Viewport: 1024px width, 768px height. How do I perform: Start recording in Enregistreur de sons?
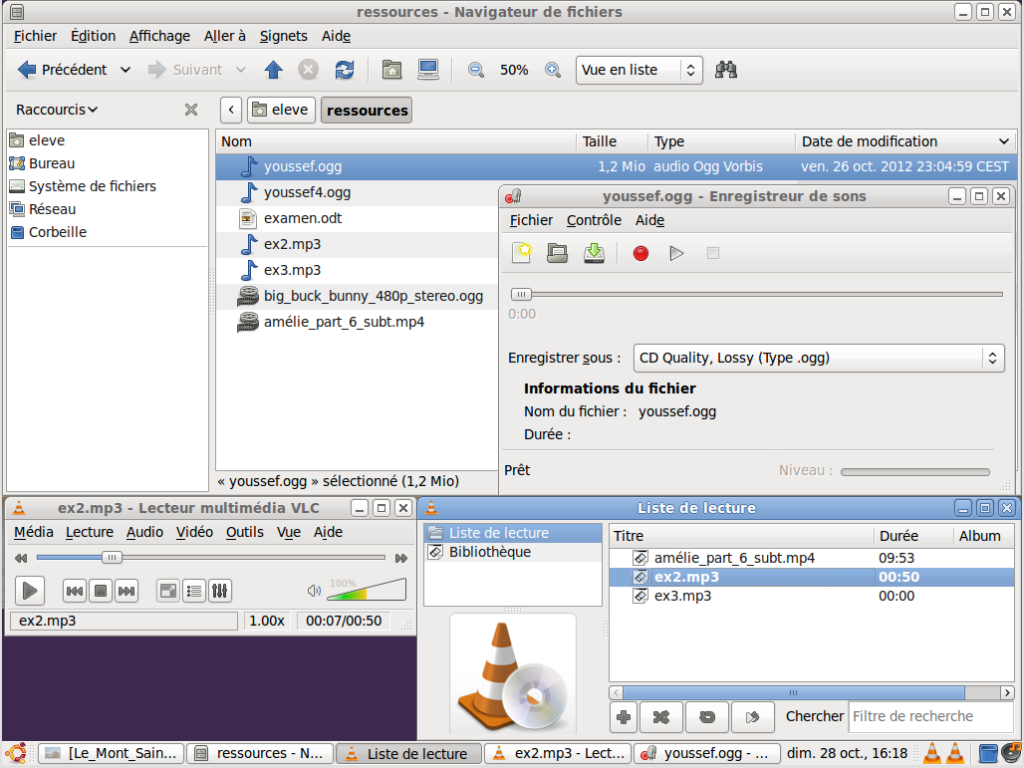640,253
